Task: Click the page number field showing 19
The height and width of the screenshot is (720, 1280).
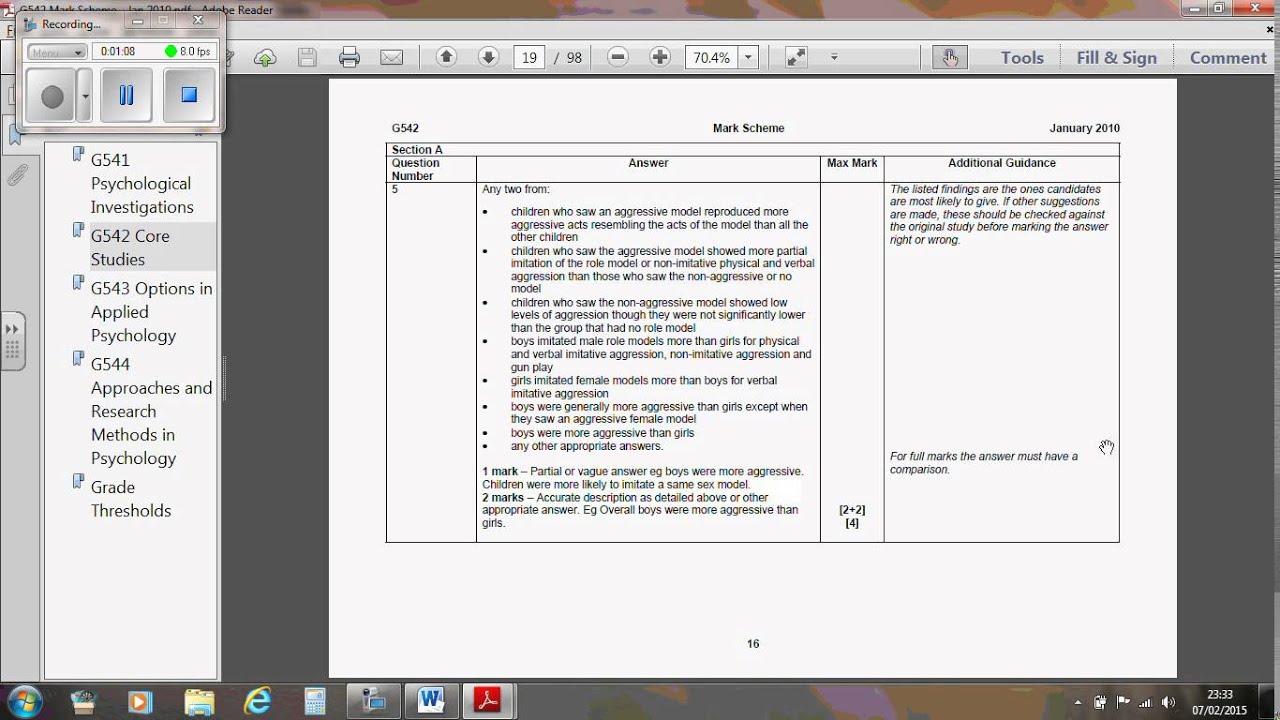Action: pos(529,57)
